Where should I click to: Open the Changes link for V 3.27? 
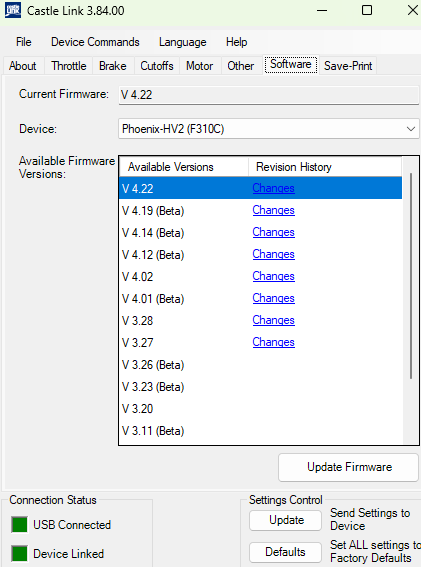click(273, 342)
